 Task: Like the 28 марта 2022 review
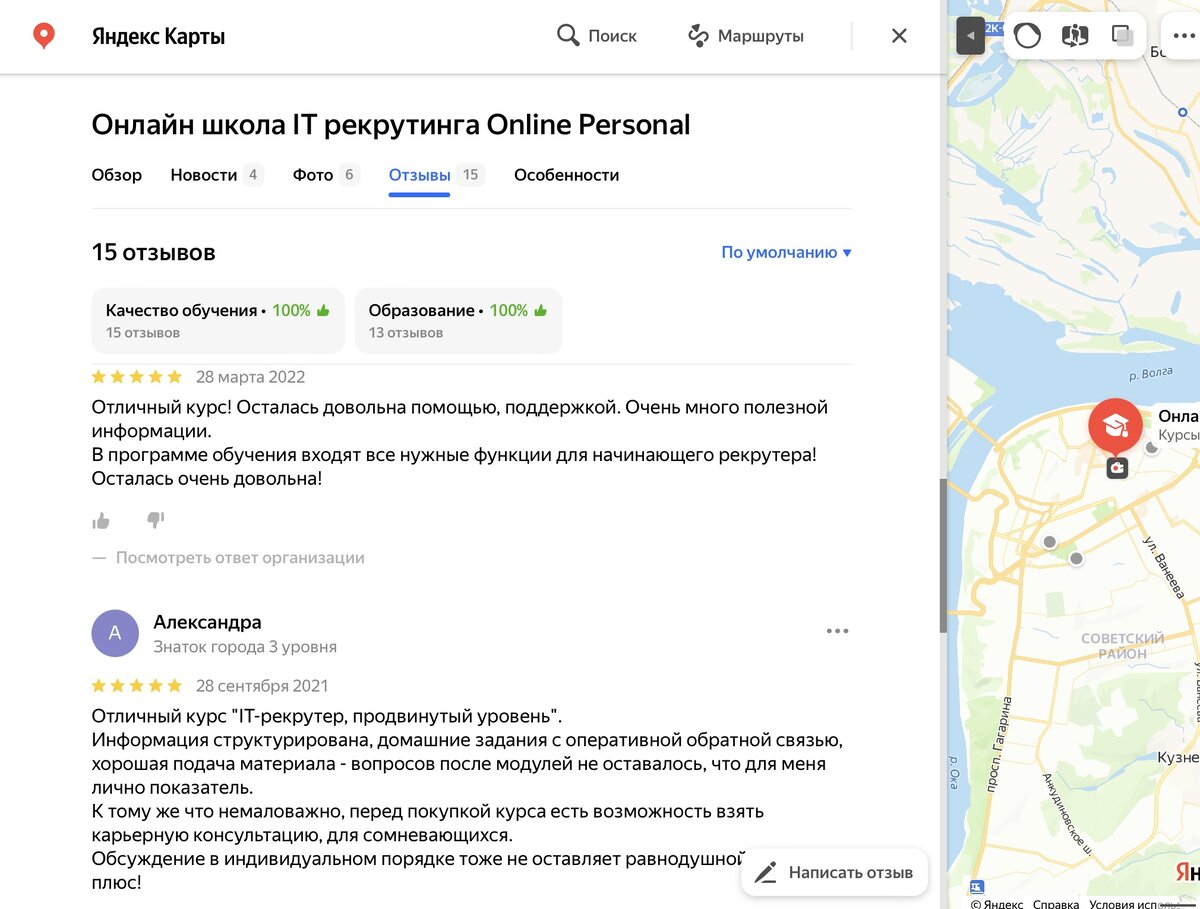click(x=101, y=520)
